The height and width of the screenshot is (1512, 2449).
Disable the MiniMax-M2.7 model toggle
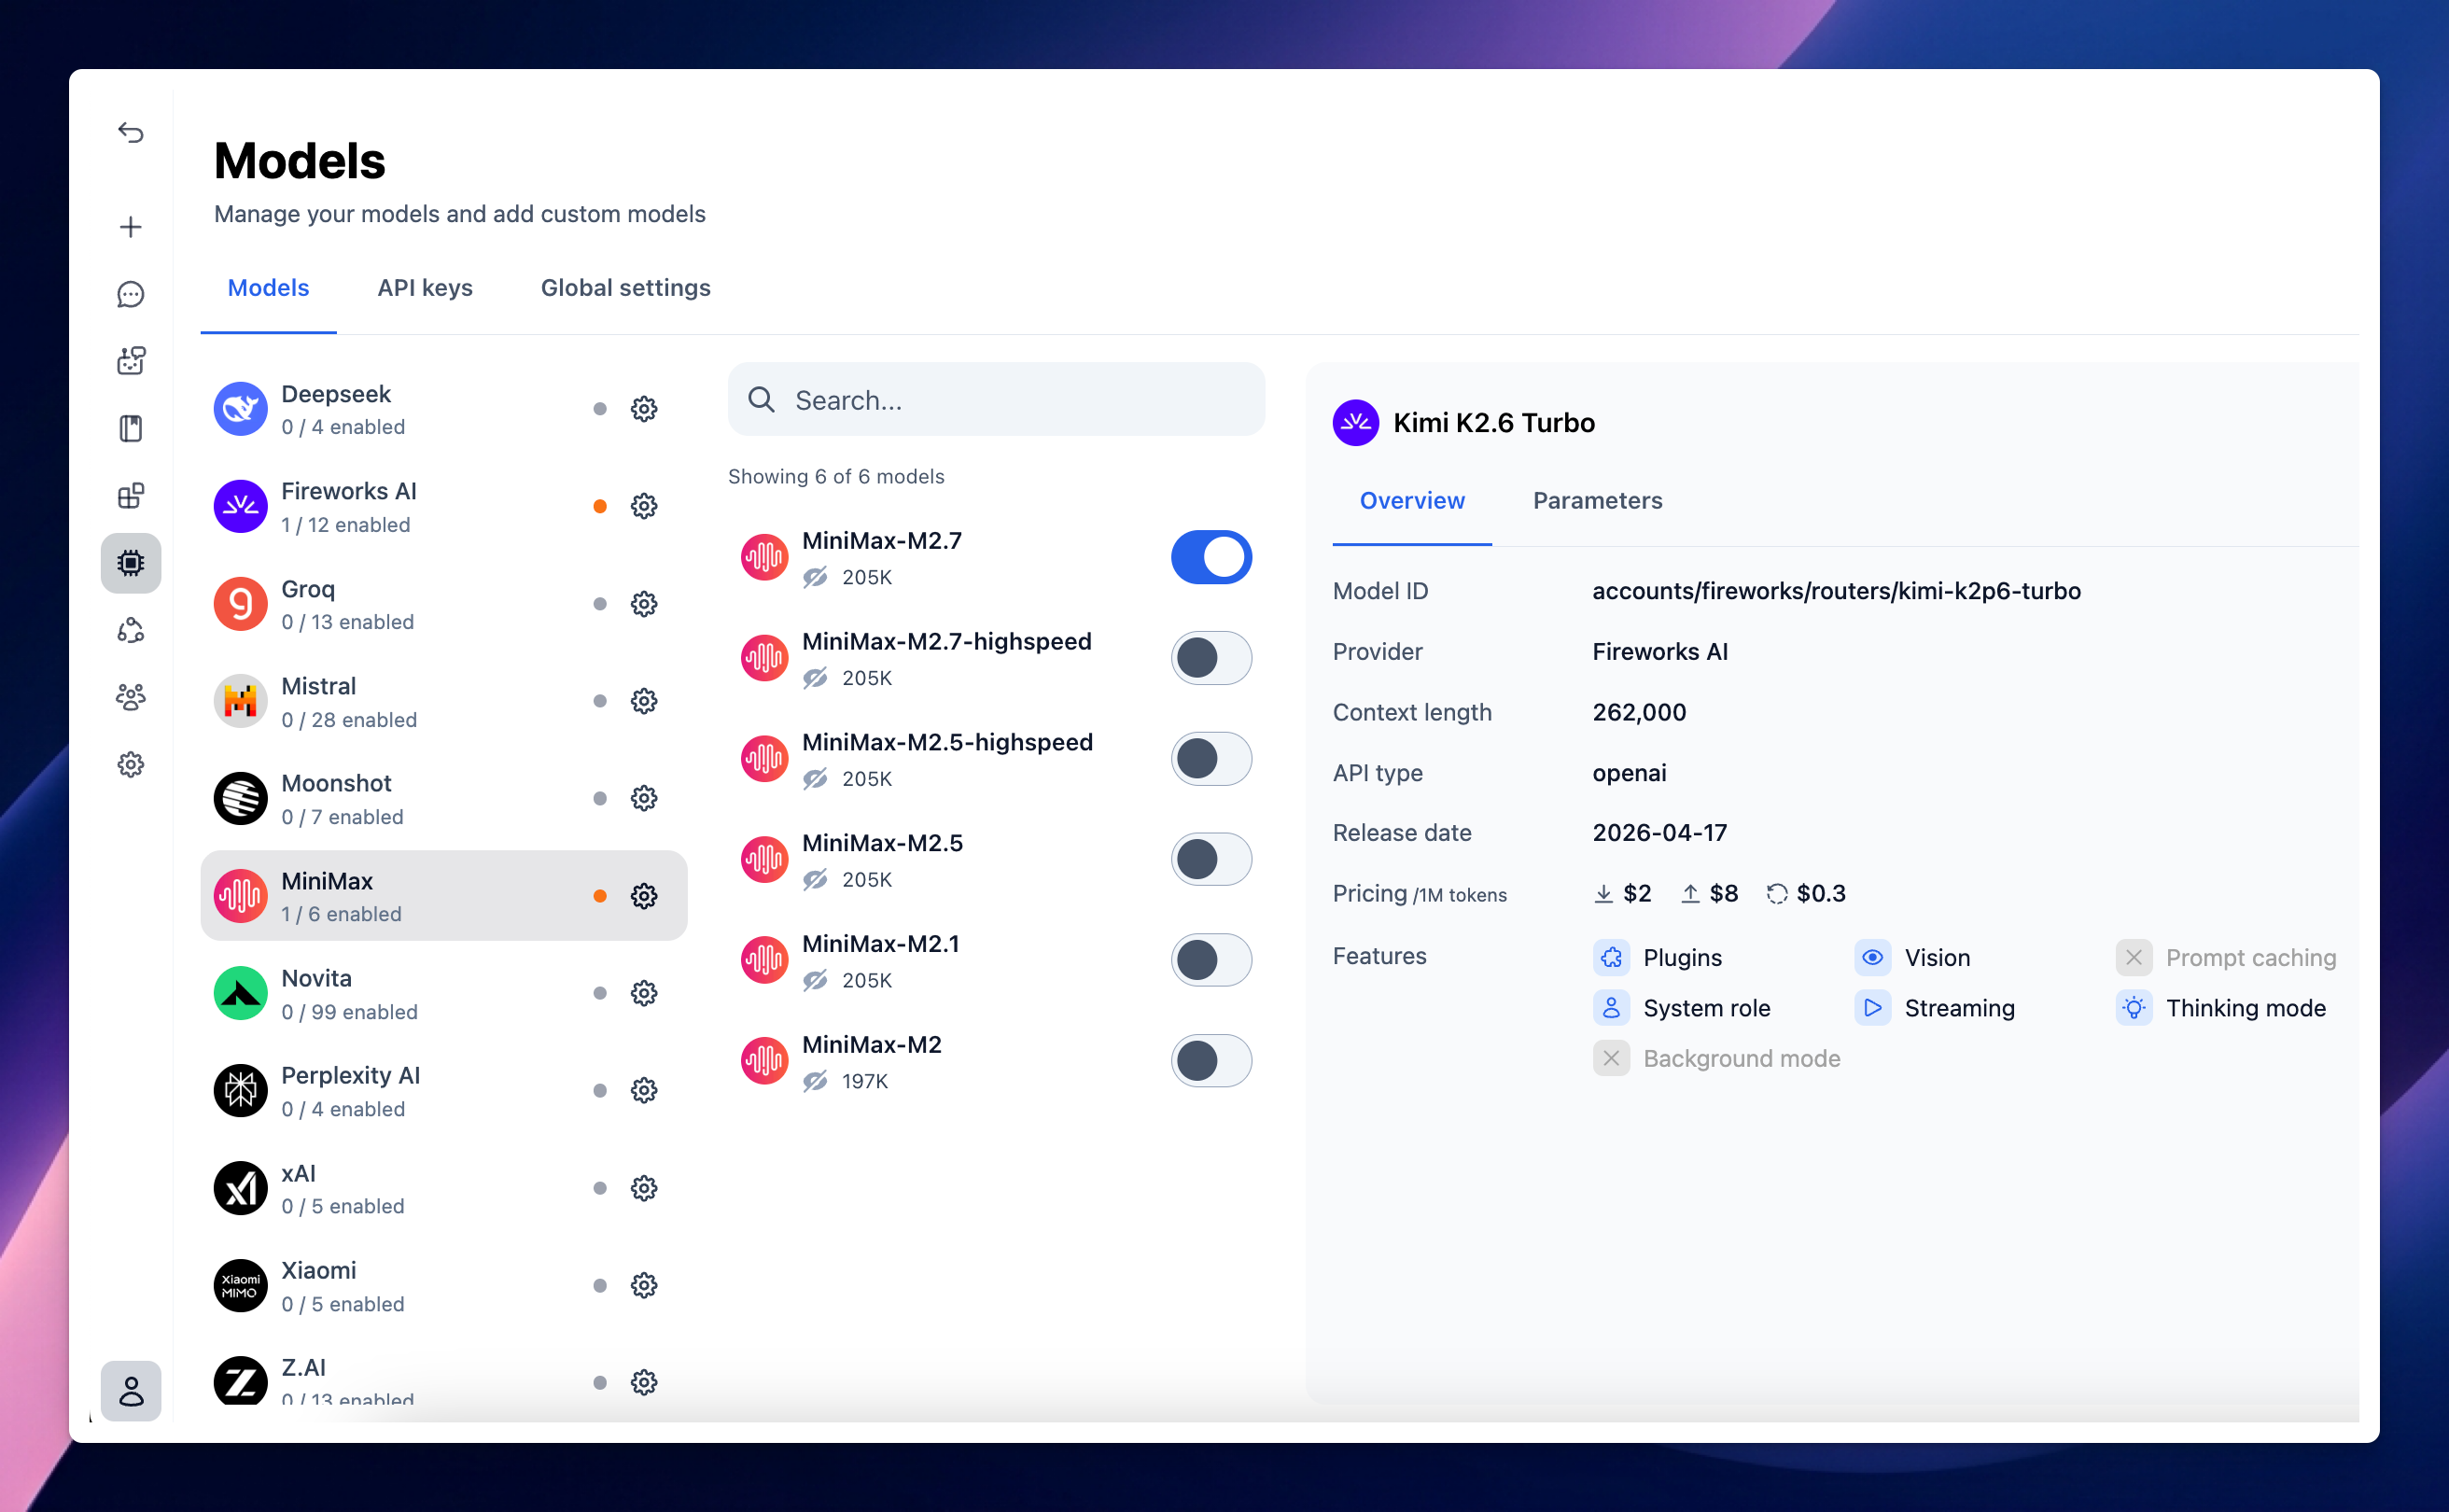tap(1211, 557)
